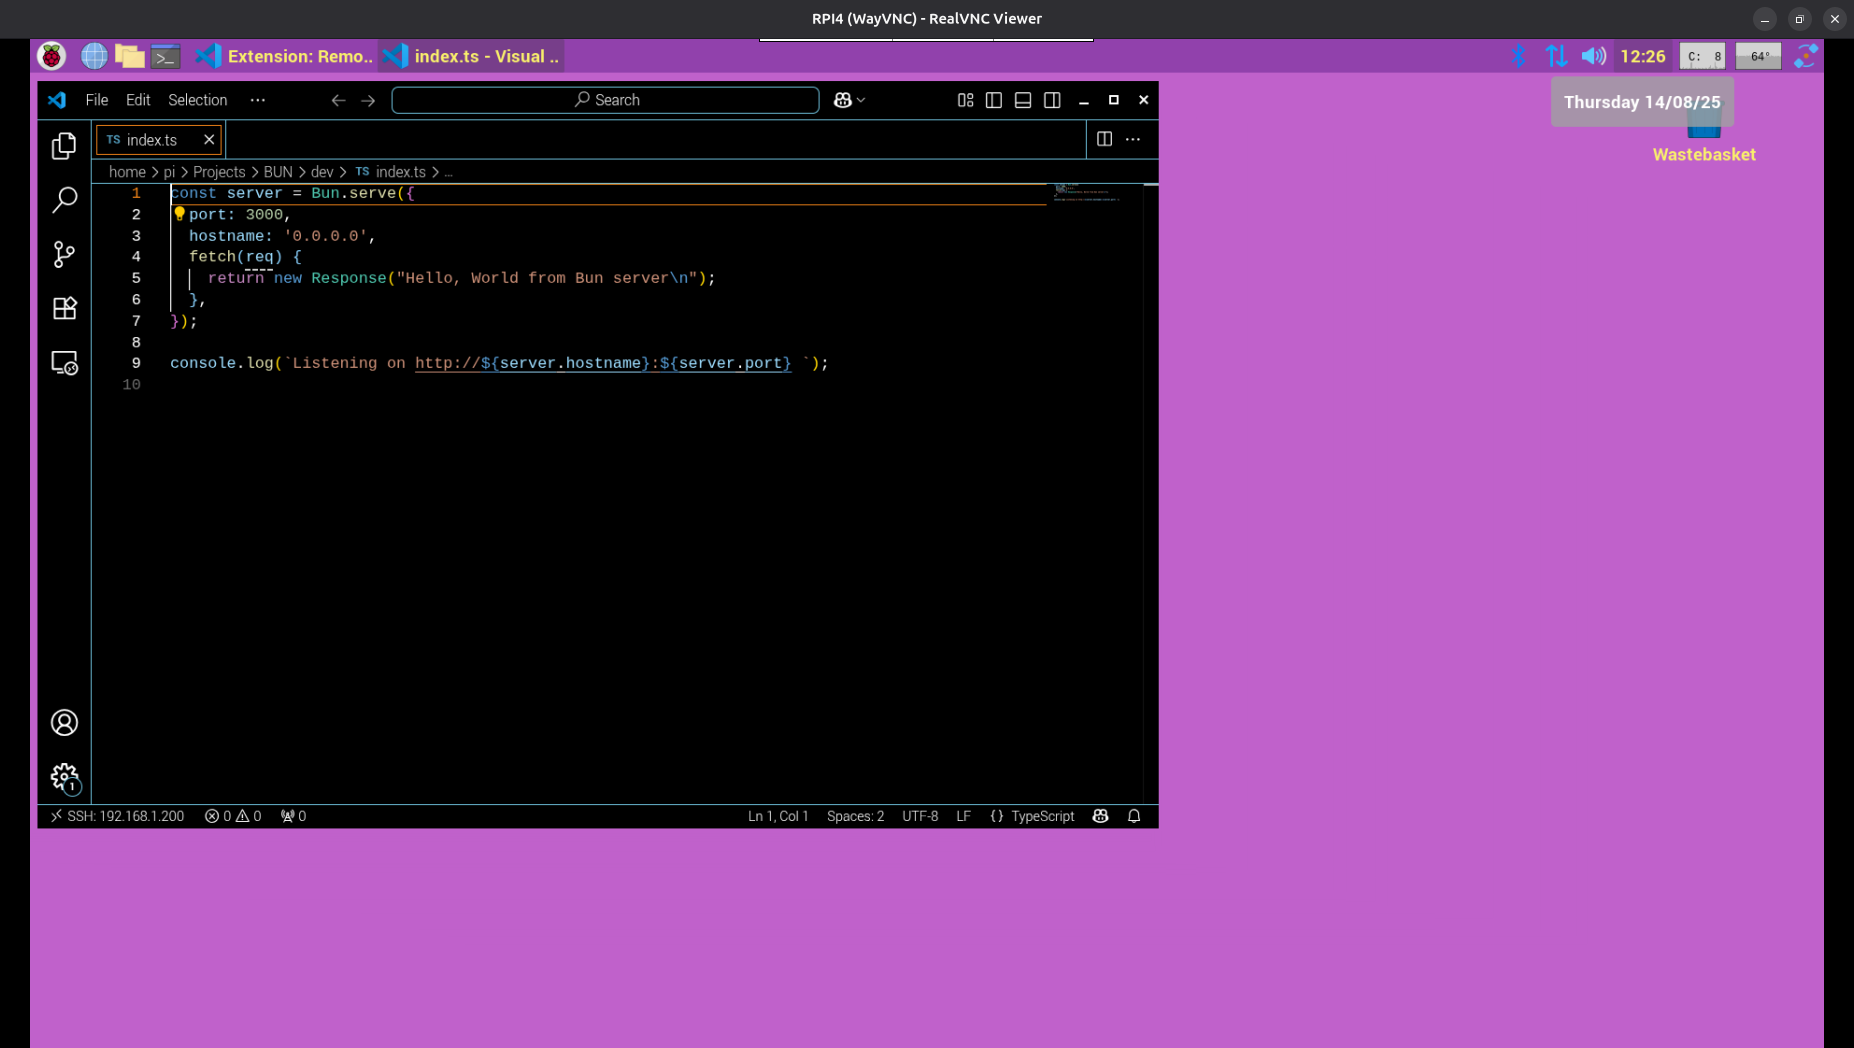Click the lightbulb code action icon
This screenshot has width=1854, height=1048.
(x=180, y=214)
